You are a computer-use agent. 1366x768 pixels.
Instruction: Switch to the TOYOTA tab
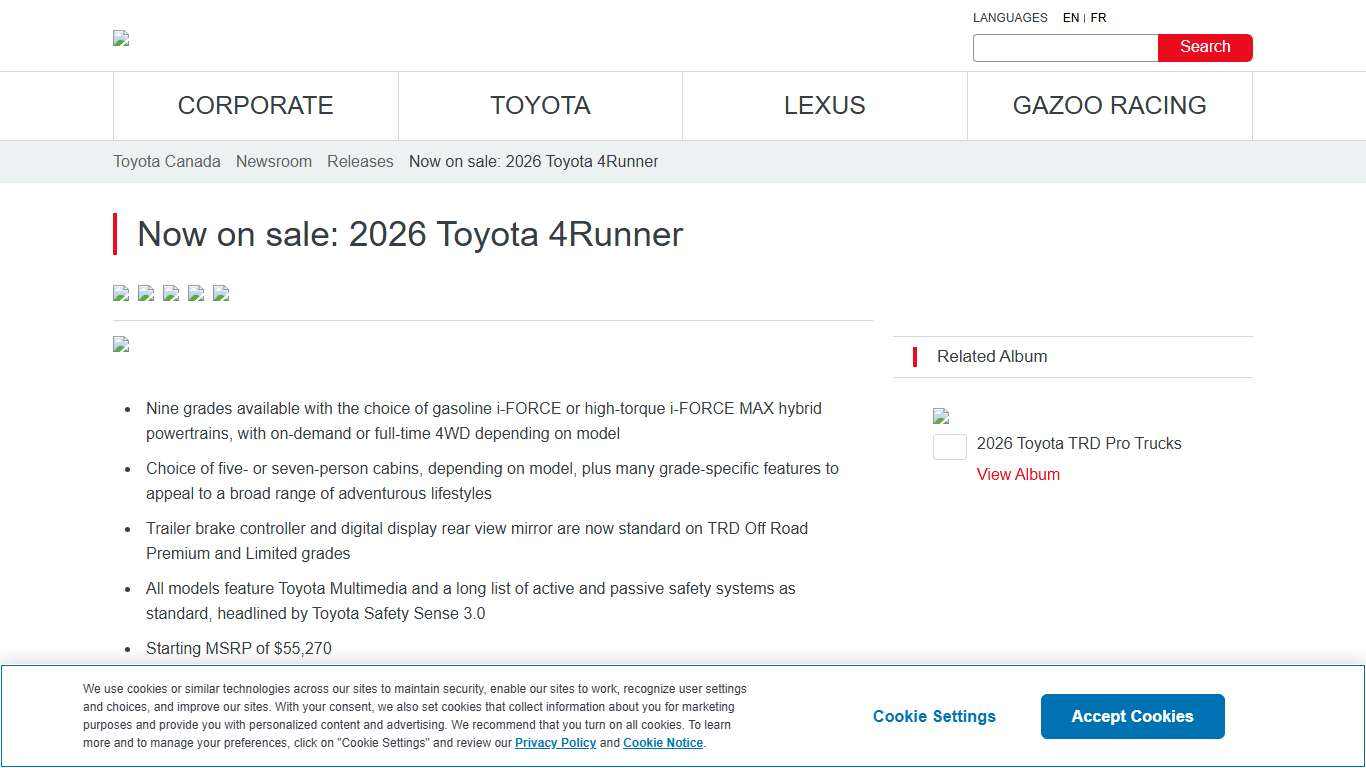coord(540,105)
